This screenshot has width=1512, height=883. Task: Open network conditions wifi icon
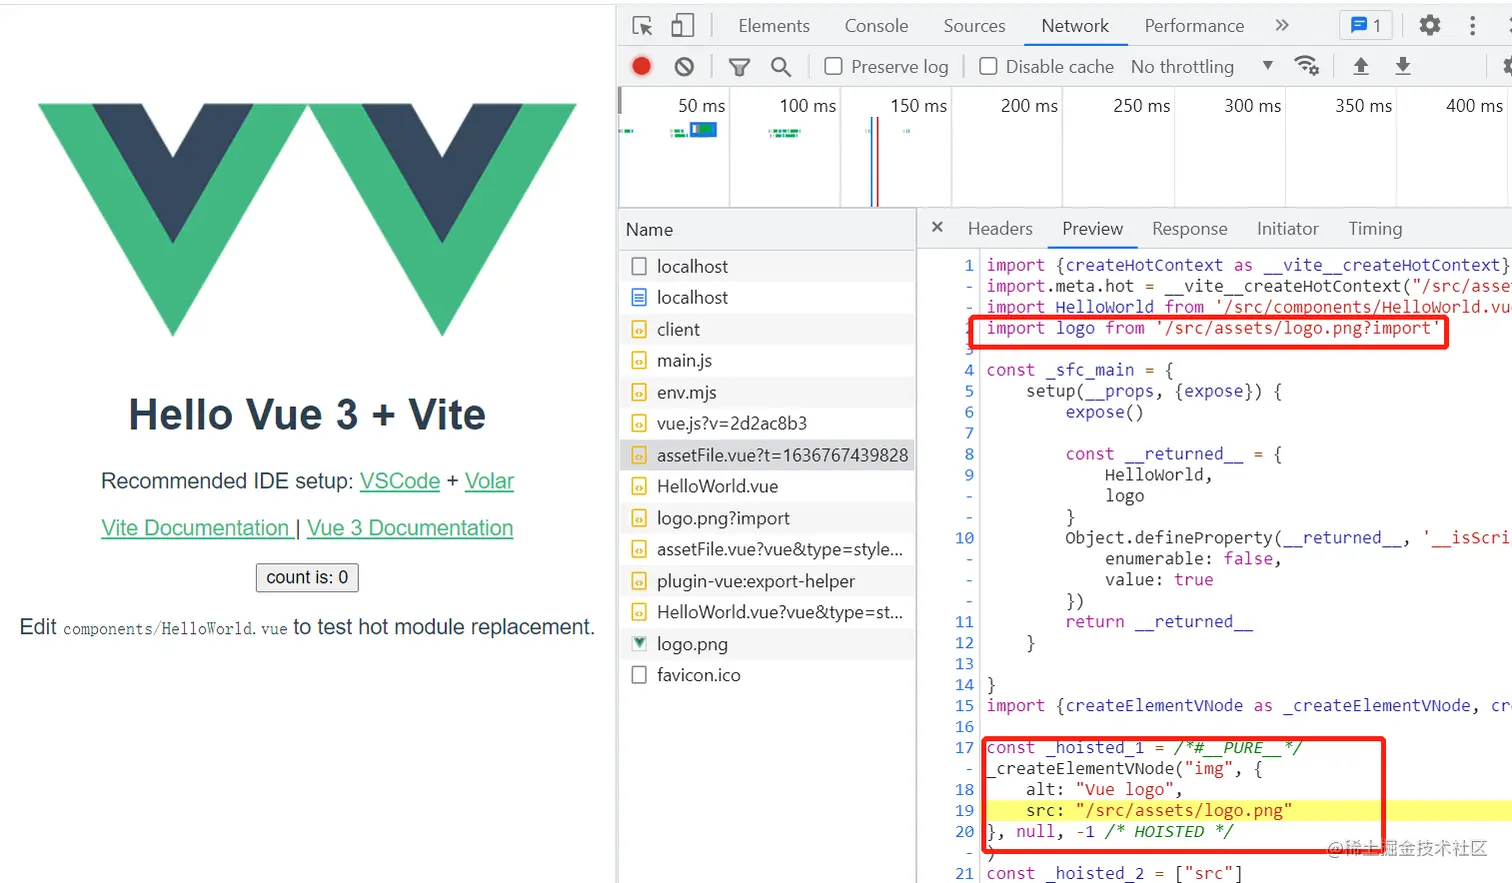tap(1306, 66)
